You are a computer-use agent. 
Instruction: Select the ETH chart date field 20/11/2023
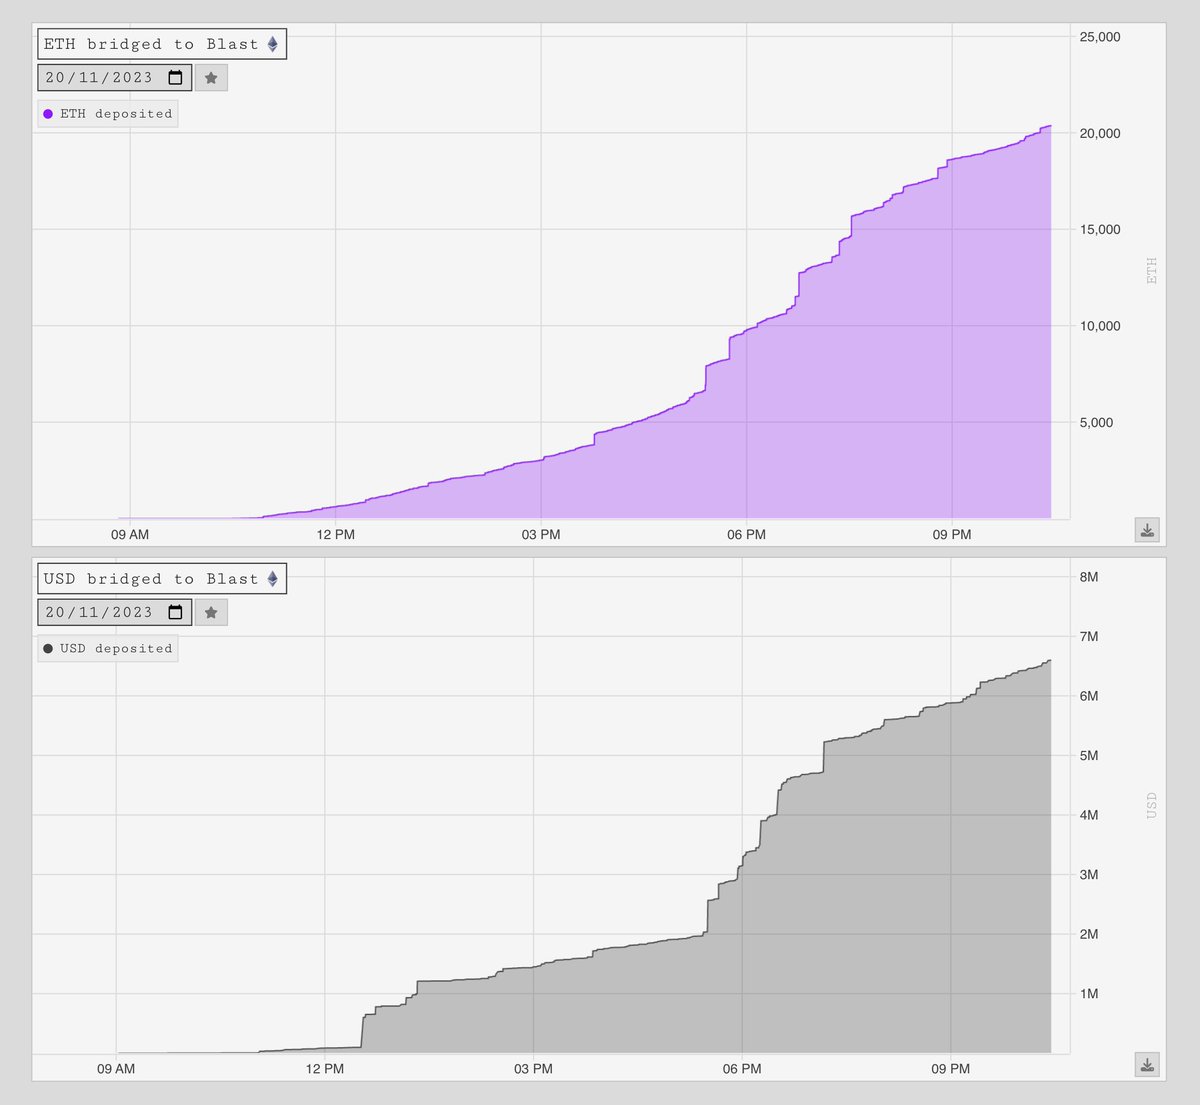(x=115, y=78)
